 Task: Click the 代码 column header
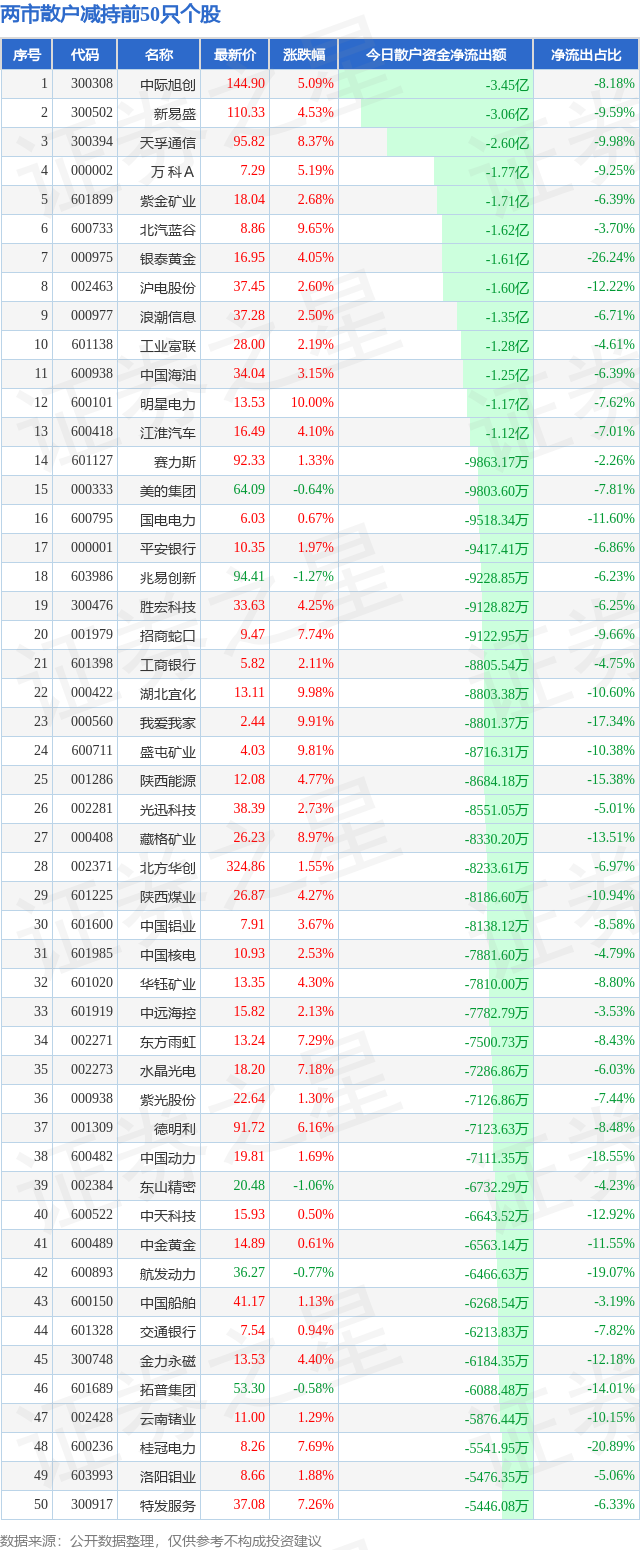click(85, 55)
